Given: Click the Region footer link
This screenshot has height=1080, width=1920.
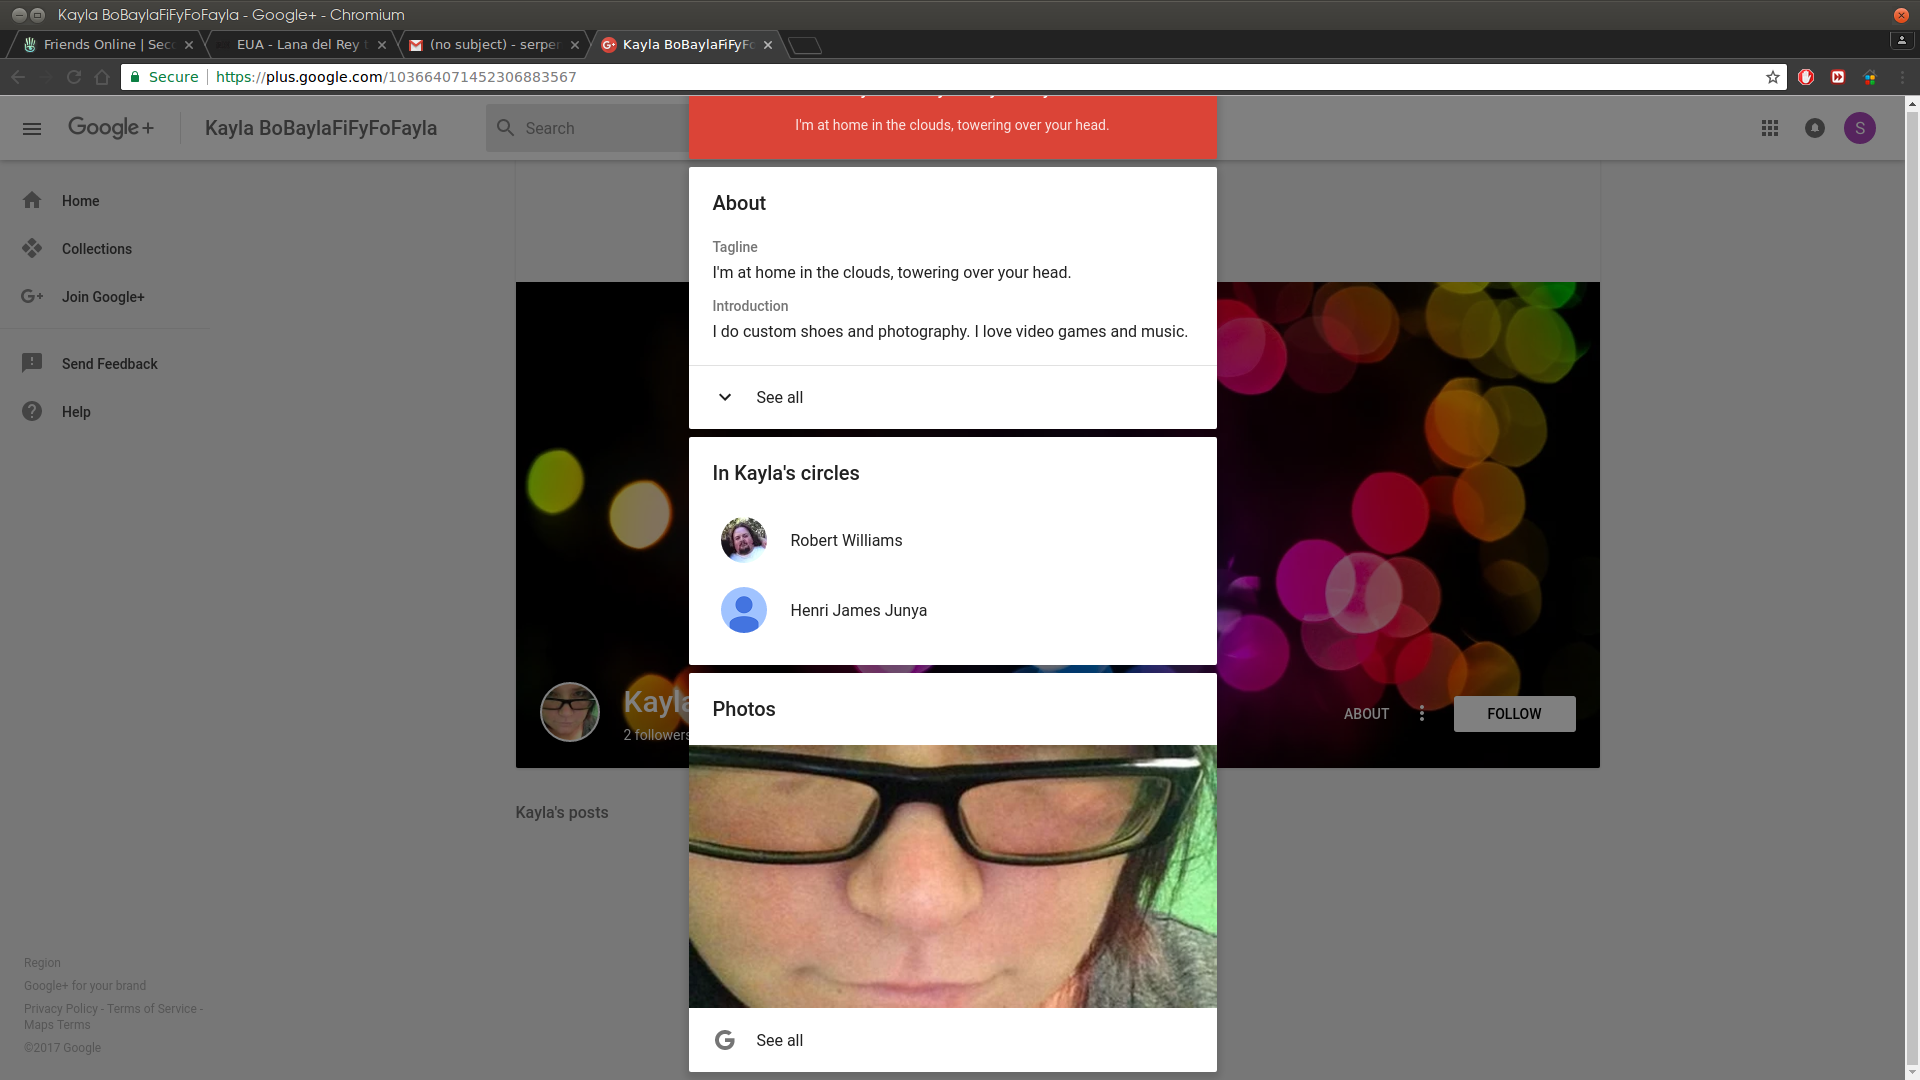Looking at the screenshot, I should [x=42, y=962].
